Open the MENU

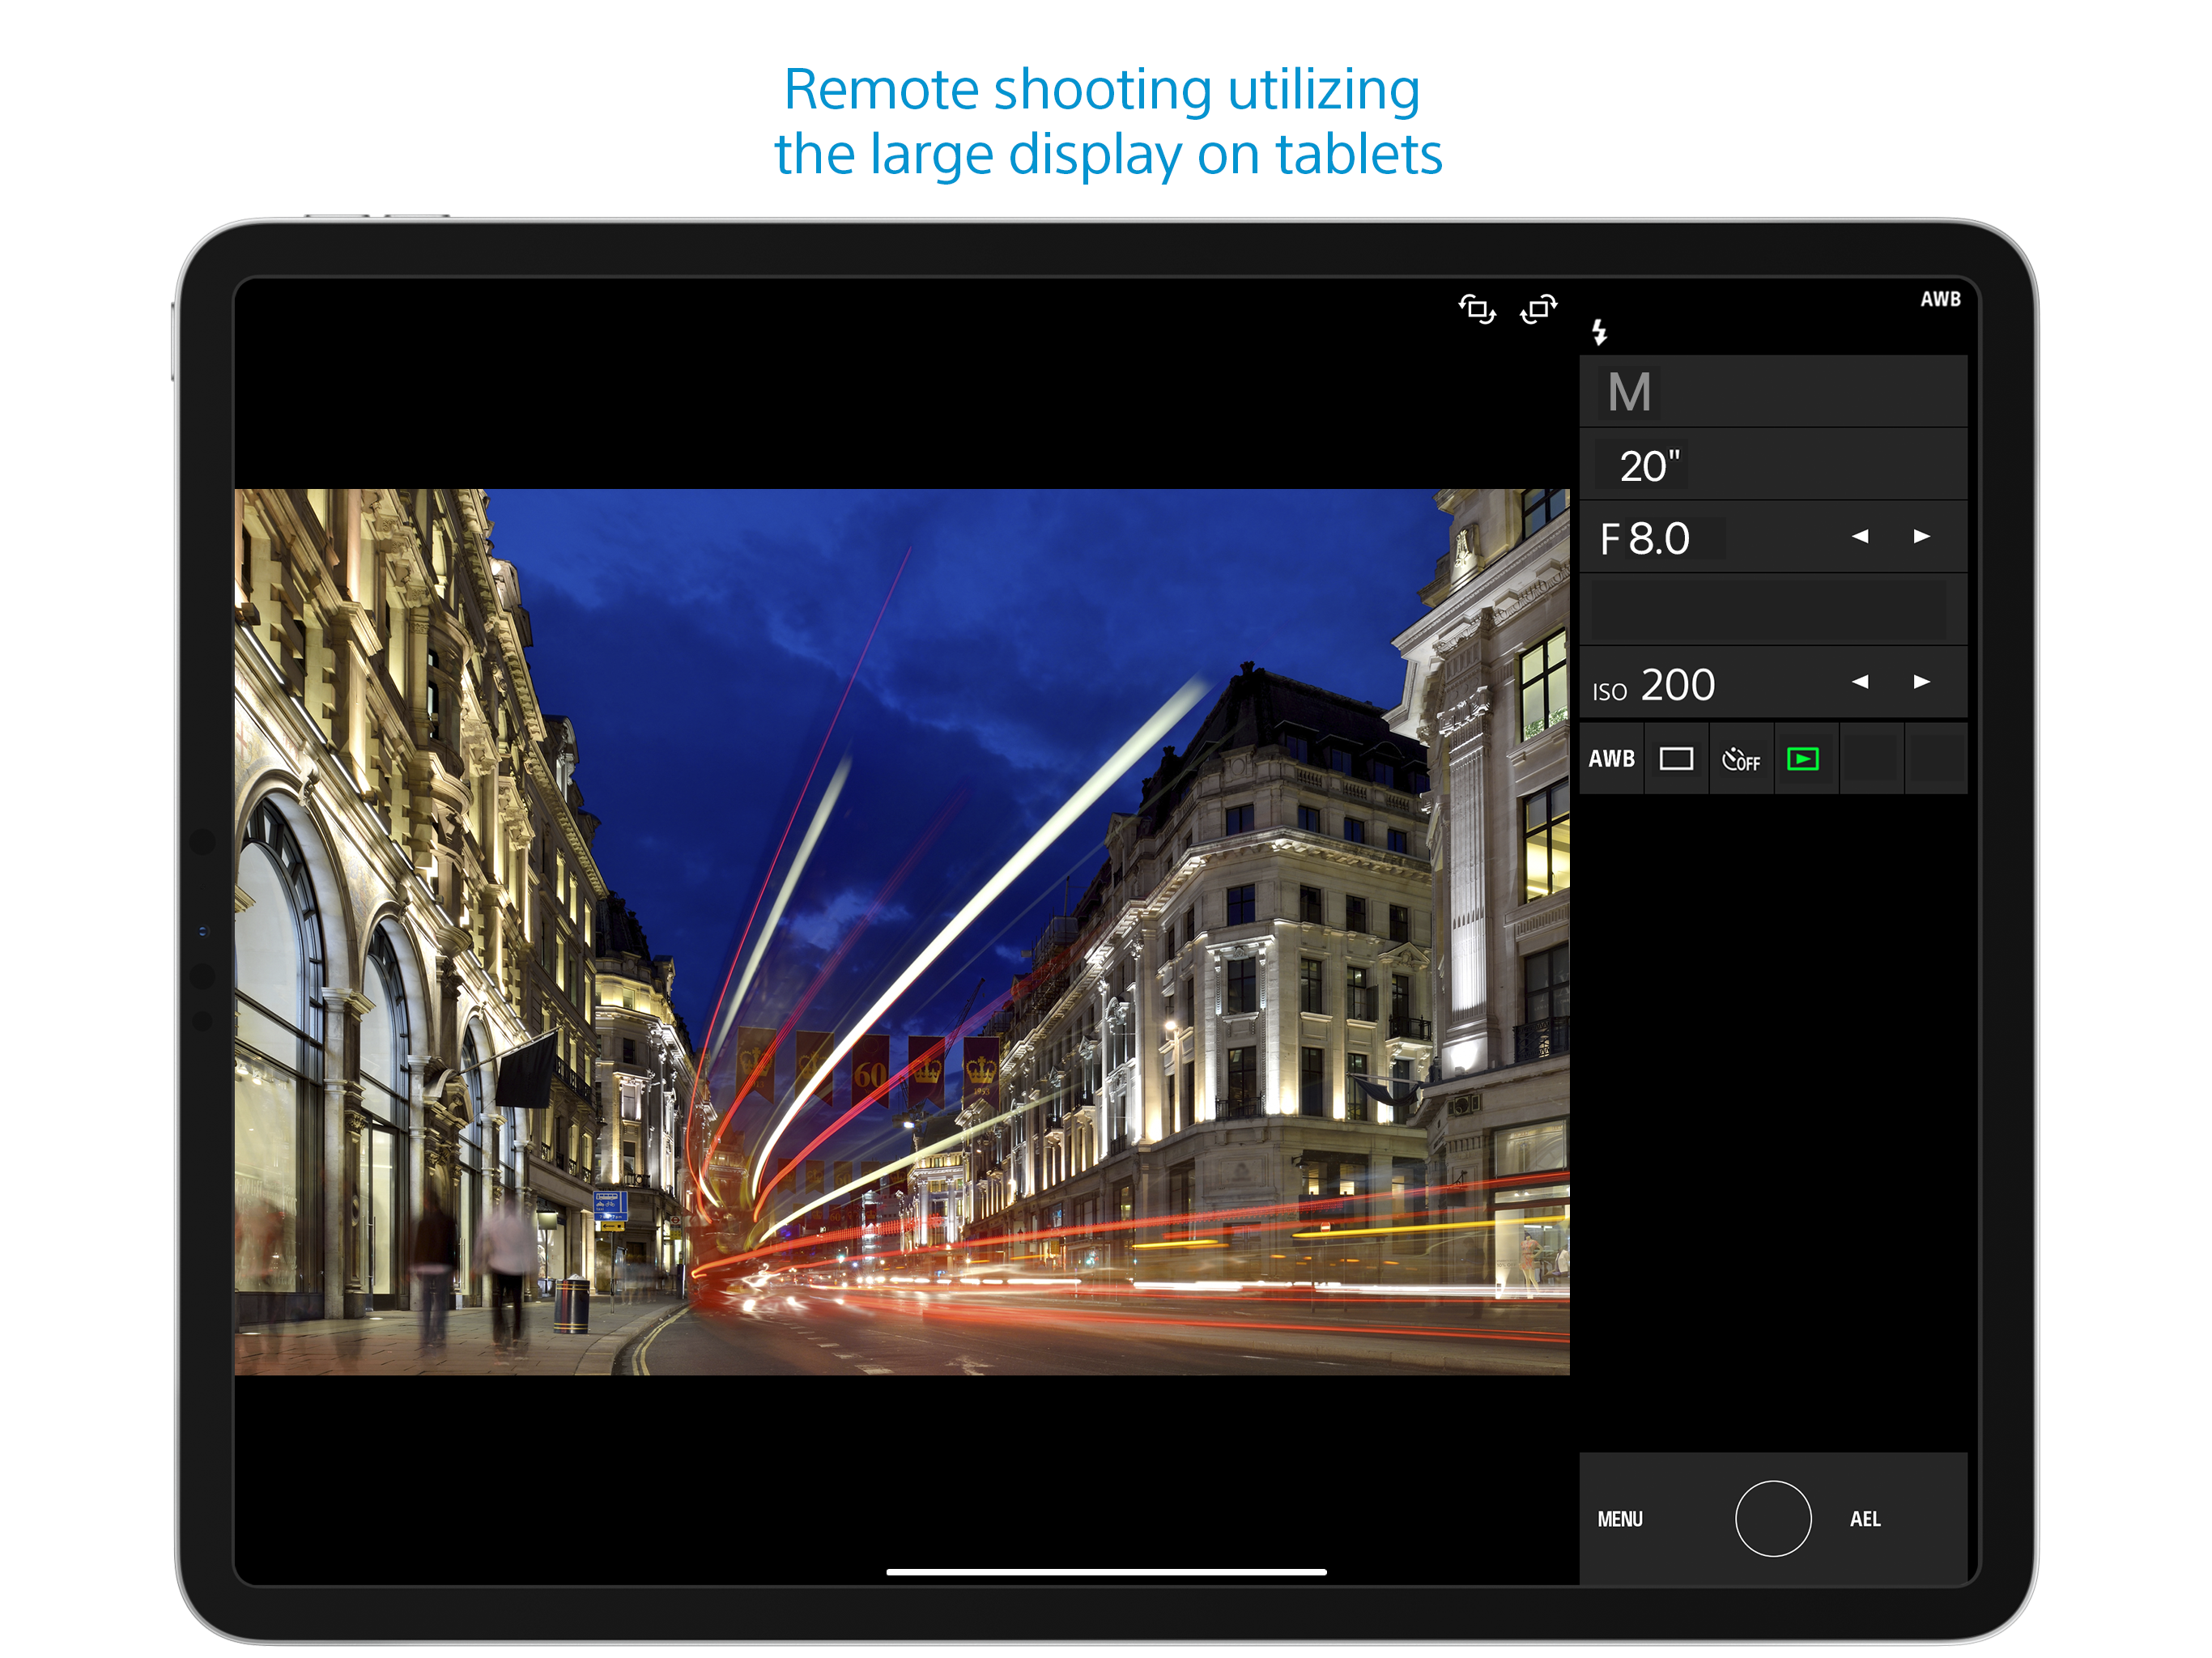1619,1518
